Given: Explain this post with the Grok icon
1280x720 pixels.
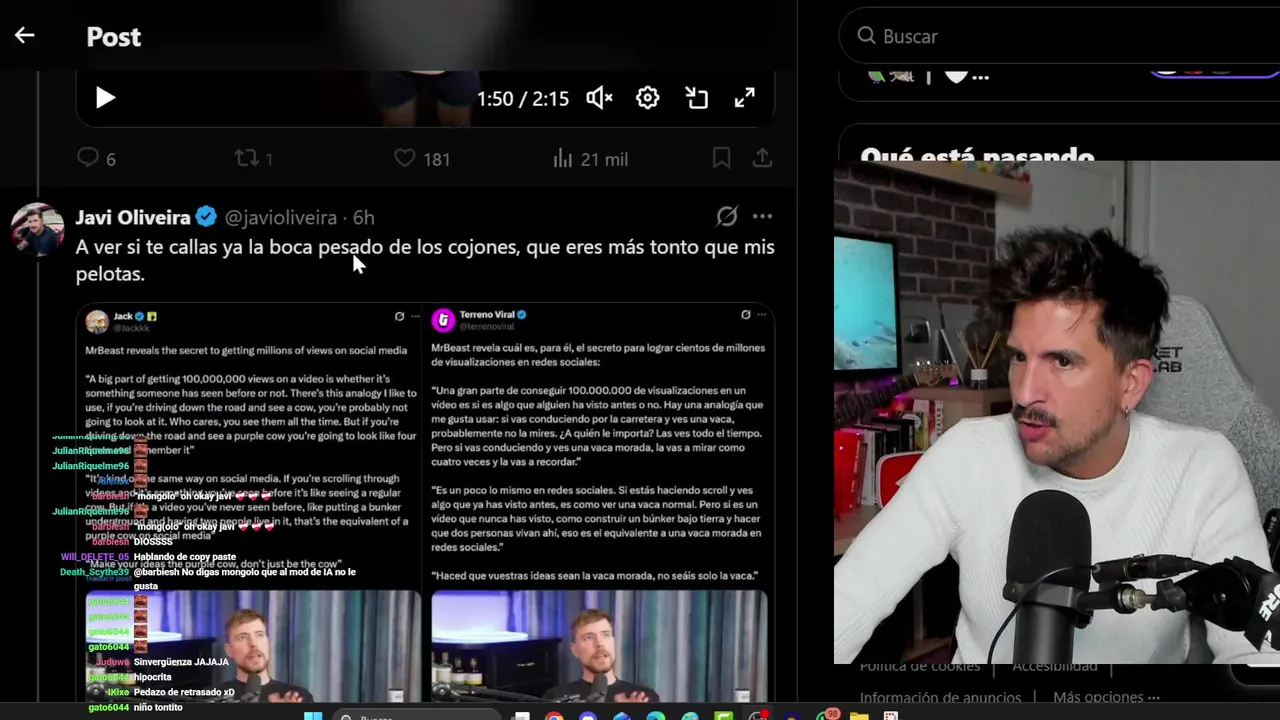Looking at the screenshot, I should (727, 216).
